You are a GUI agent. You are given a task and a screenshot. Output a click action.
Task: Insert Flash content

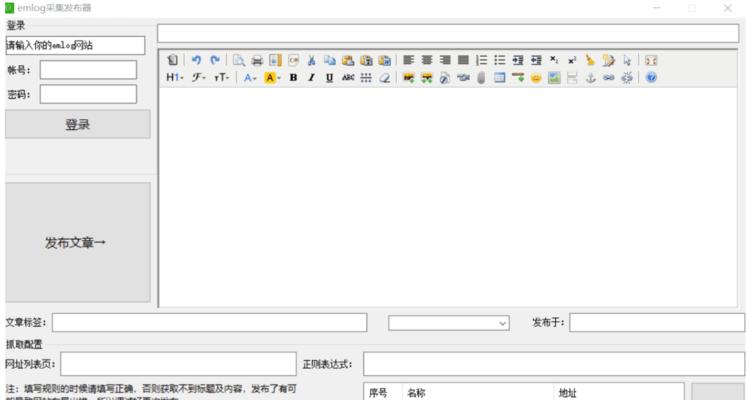445,77
